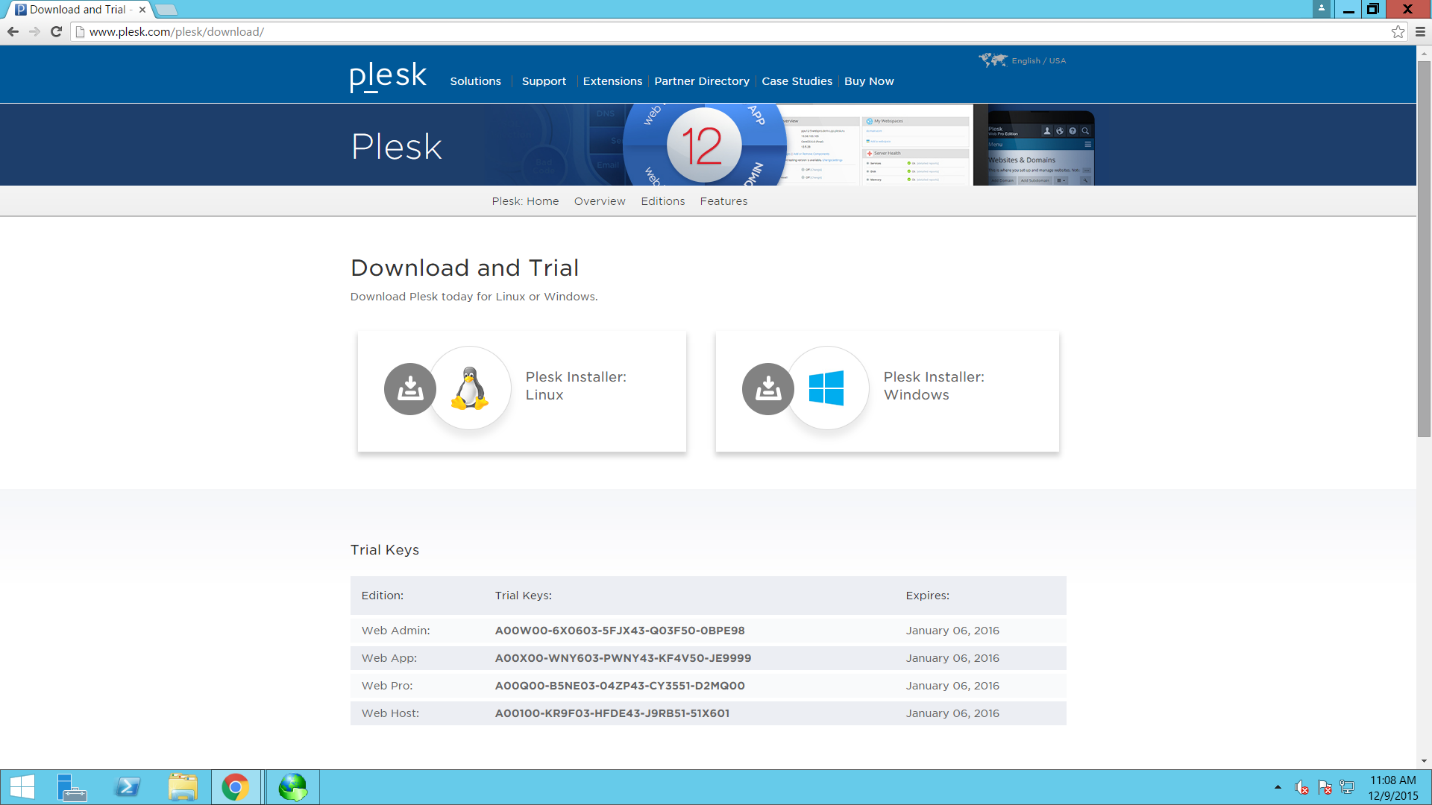Open the Solutions menu
This screenshot has width=1432, height=805.
[x=475, y=81]
